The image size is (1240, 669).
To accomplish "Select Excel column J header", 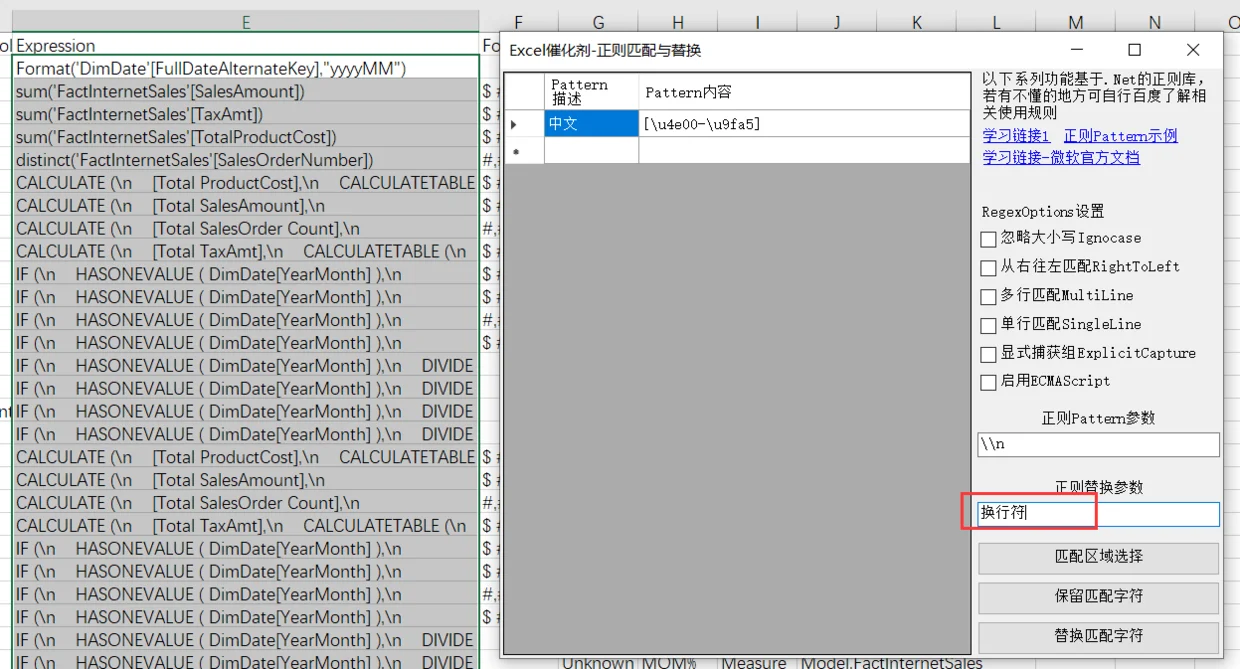I will click(836, 22).
